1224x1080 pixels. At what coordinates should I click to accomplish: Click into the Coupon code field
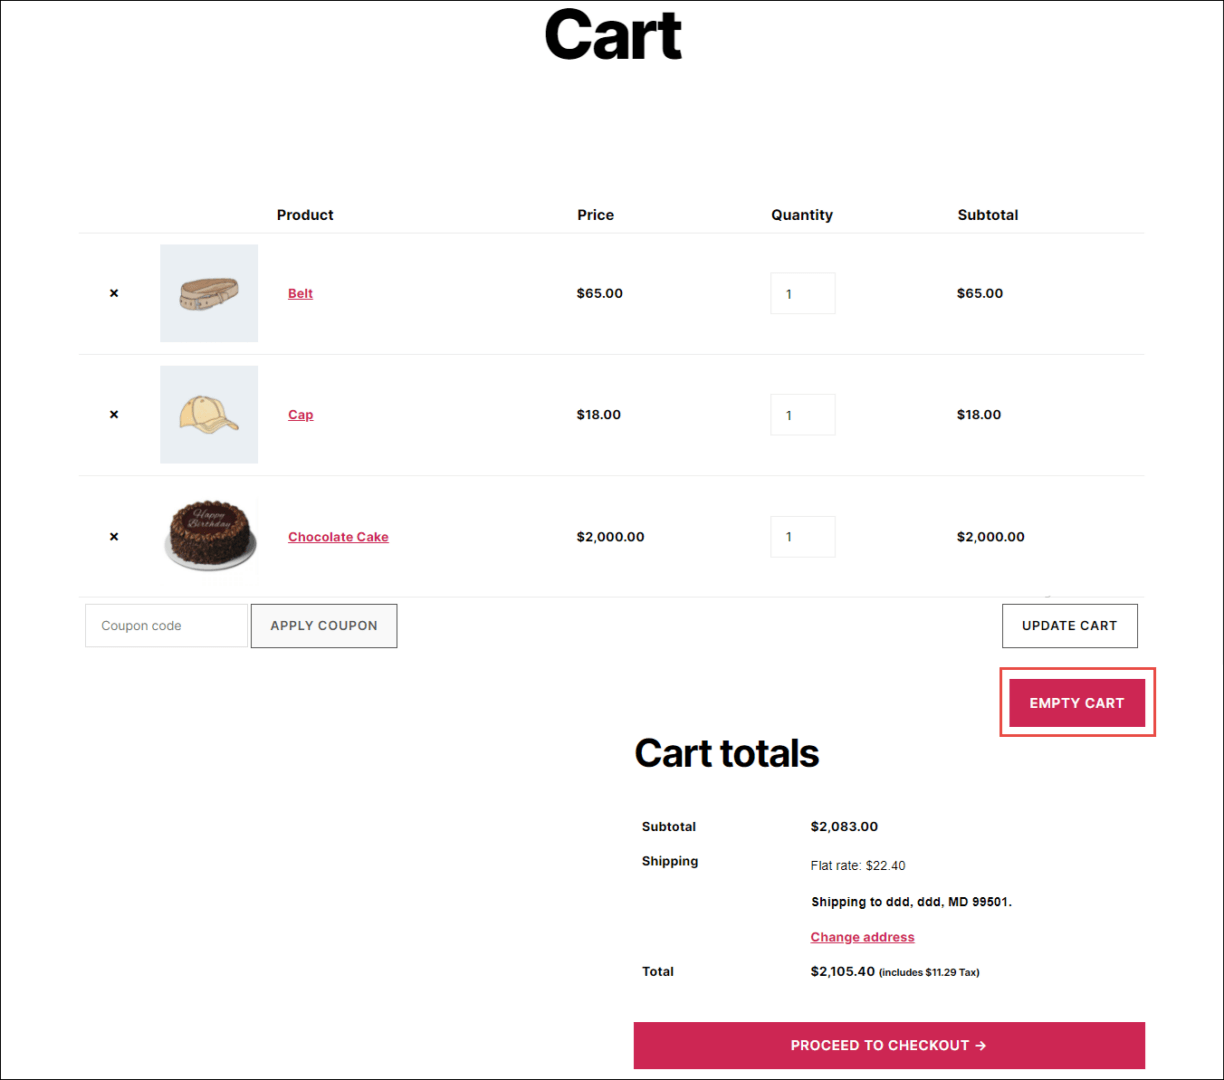(x=166, y=626)
